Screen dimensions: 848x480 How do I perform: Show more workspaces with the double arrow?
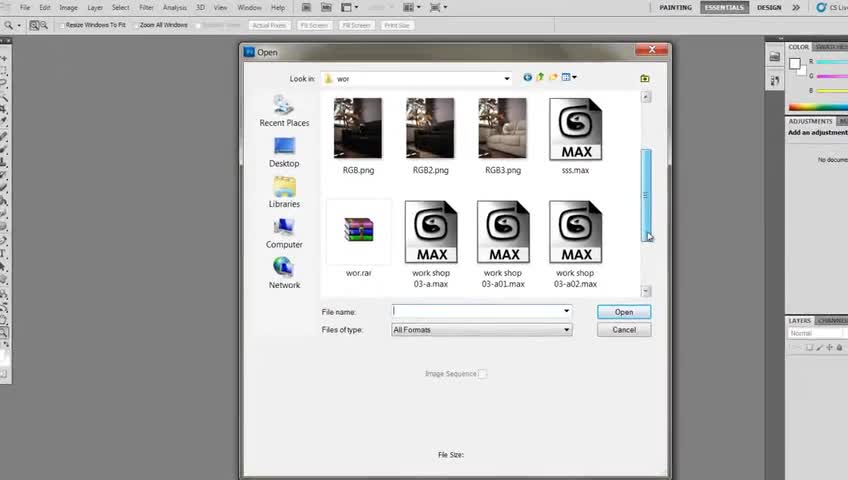[x=796, y=8]
